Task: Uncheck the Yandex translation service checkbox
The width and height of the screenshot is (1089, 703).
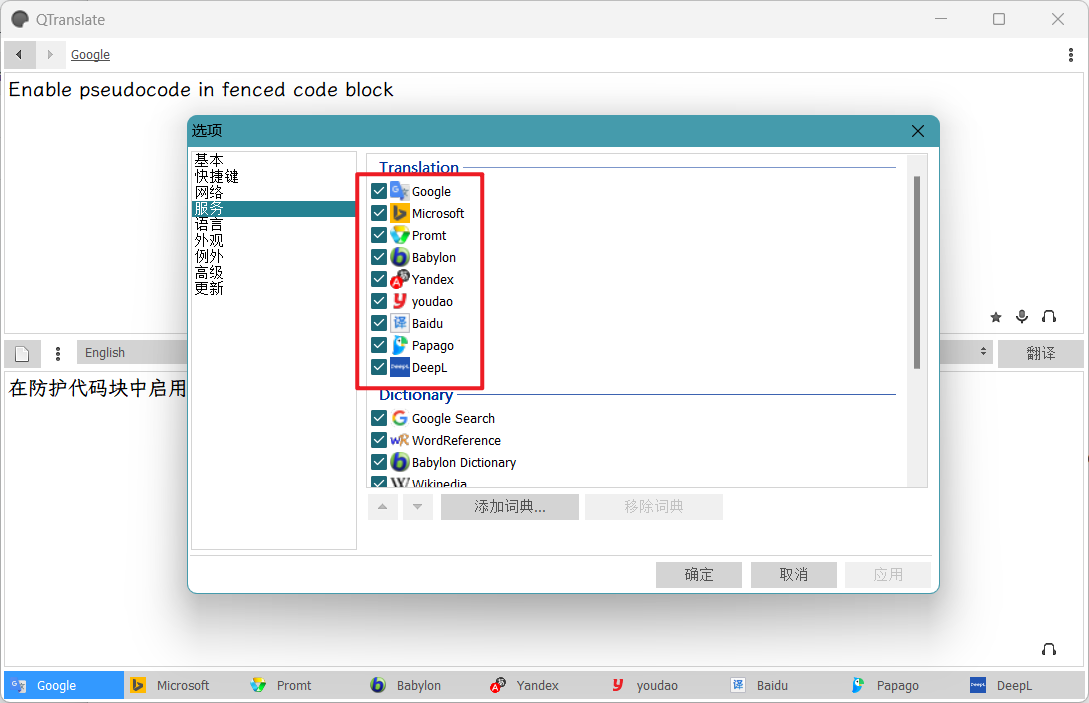Action: pyautogui.click(x=379, y=279)
